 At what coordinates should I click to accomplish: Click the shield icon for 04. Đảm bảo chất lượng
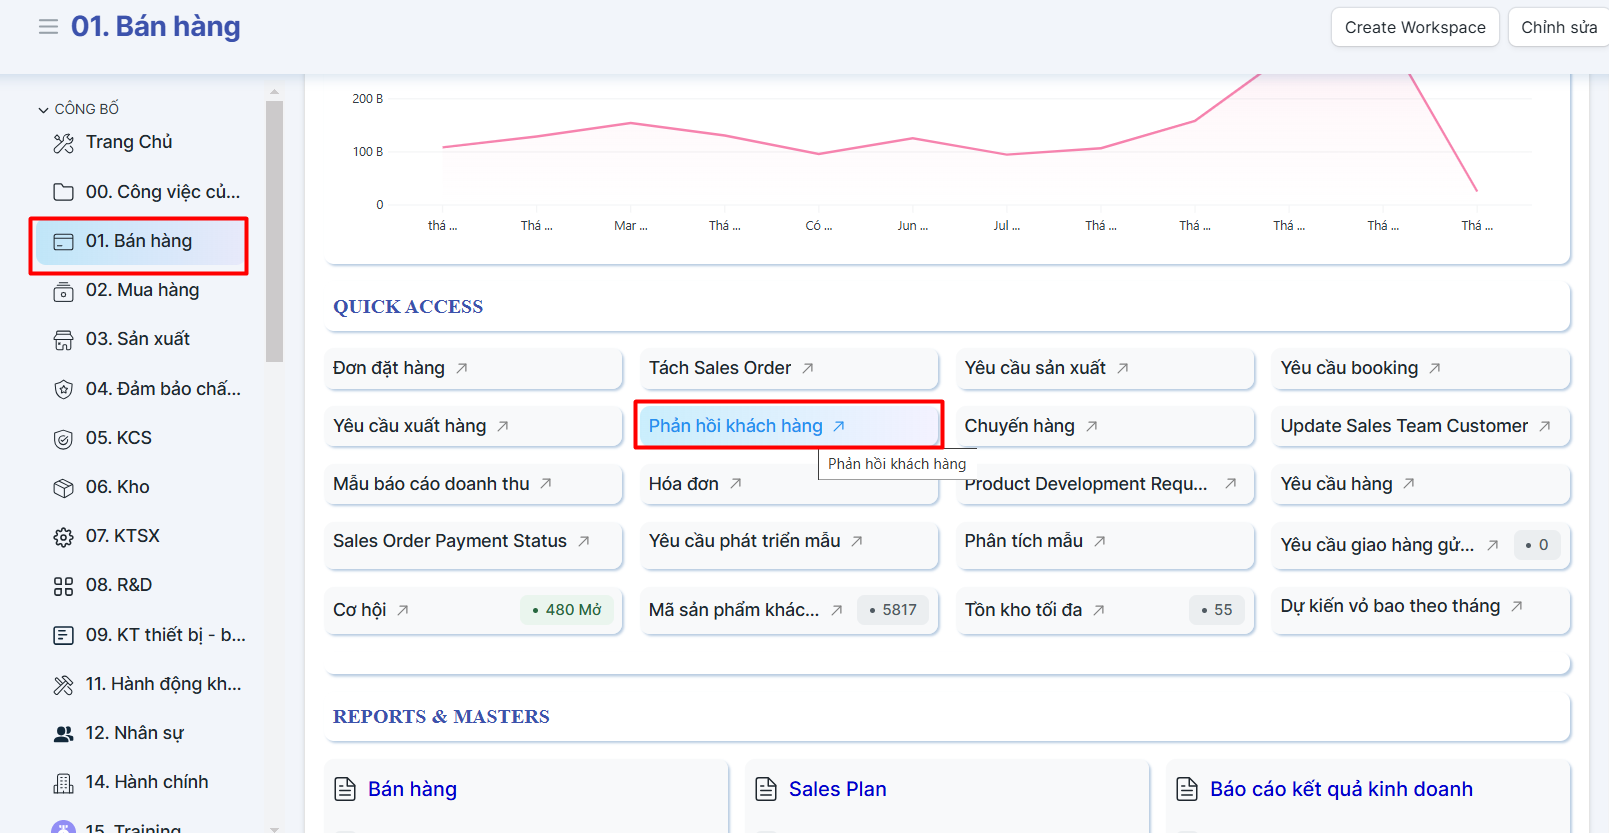(63, 389)
